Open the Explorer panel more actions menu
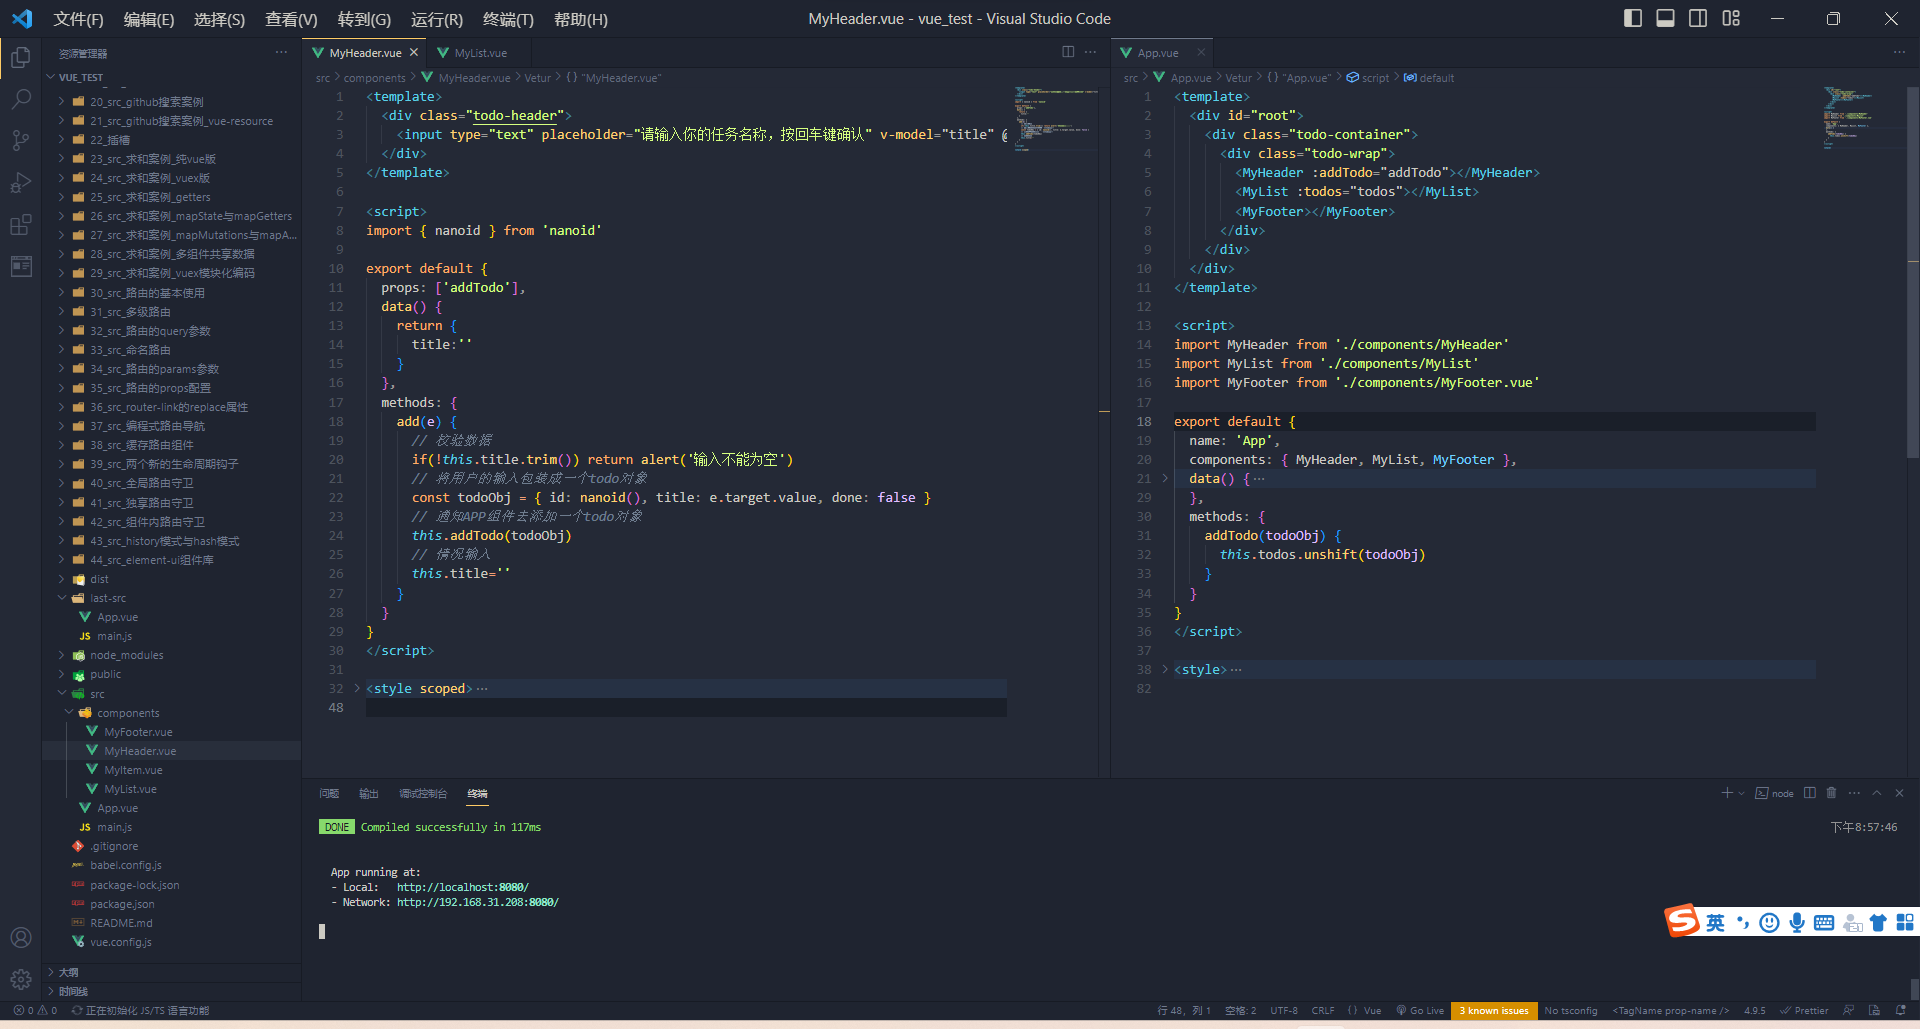Viewport: 1920px width, 1029px height. (281, 53)
